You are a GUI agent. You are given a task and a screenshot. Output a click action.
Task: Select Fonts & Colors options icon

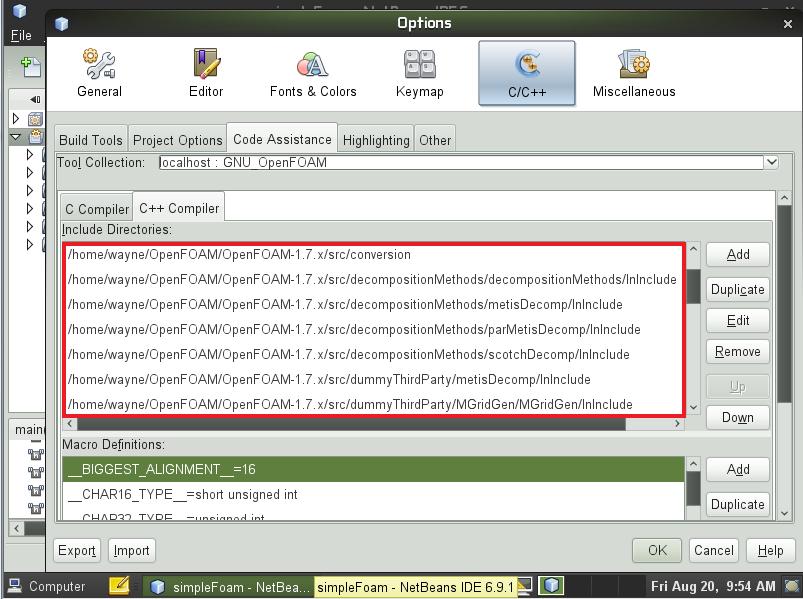pos(313,73)
